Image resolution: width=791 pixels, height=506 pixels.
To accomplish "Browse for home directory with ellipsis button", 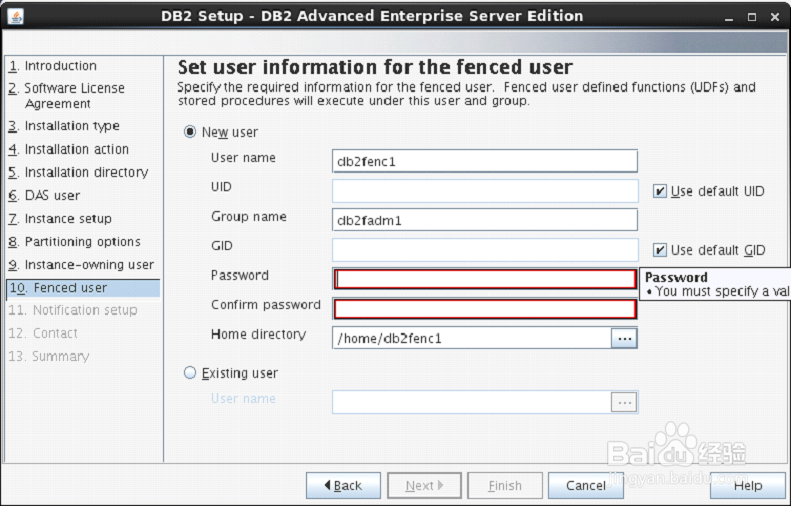I will [x=624, y=339].
